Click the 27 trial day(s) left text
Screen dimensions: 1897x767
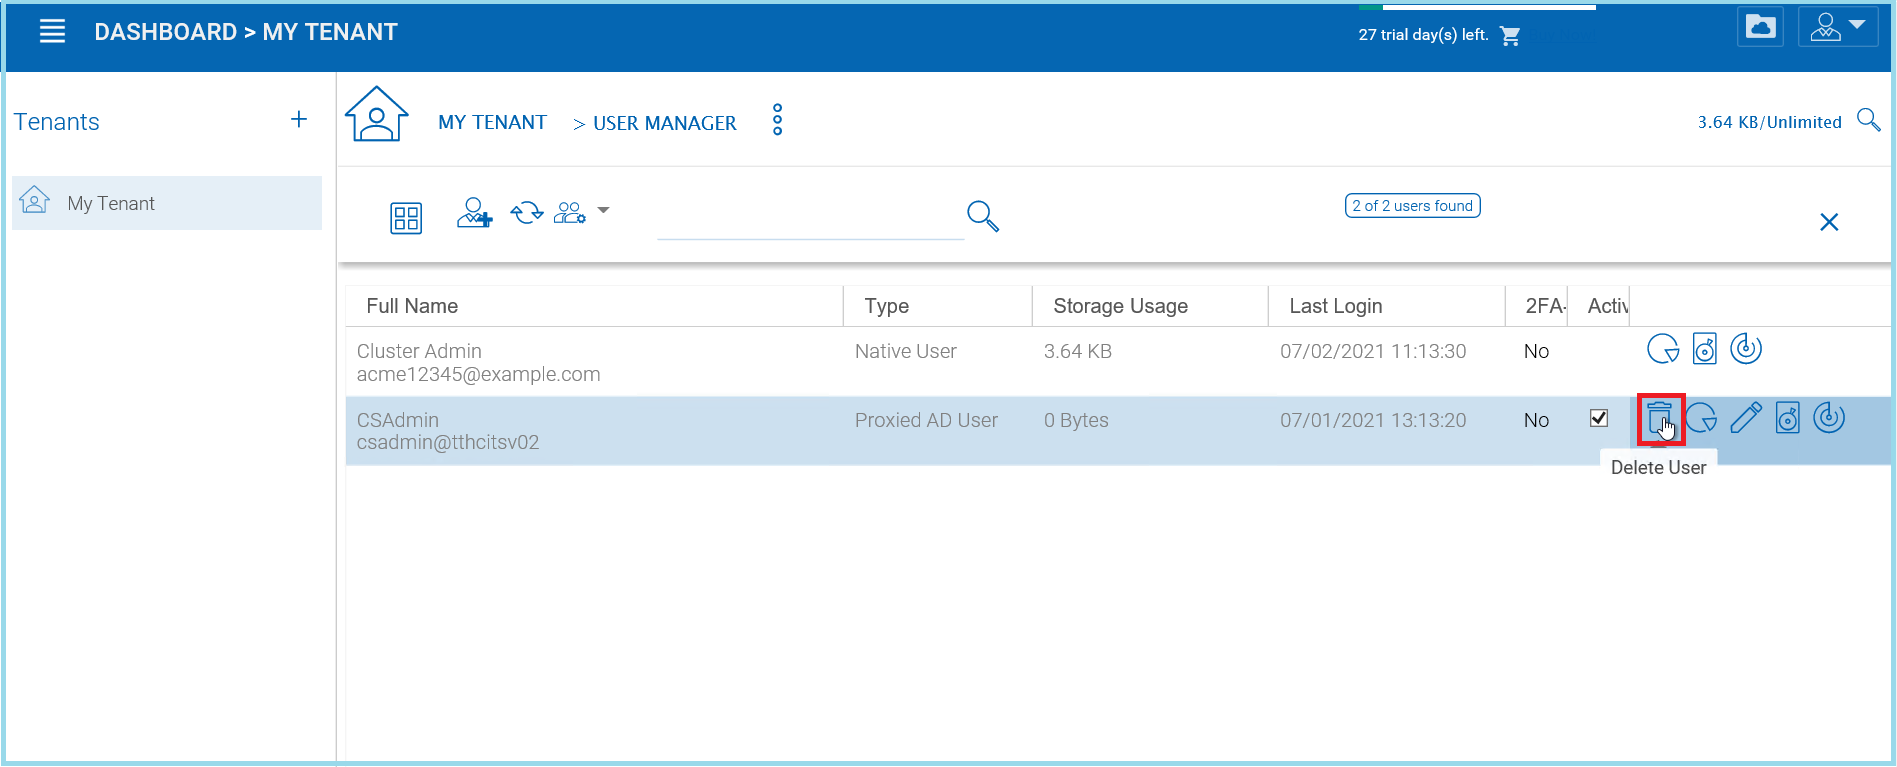(x=1423, y=35)
